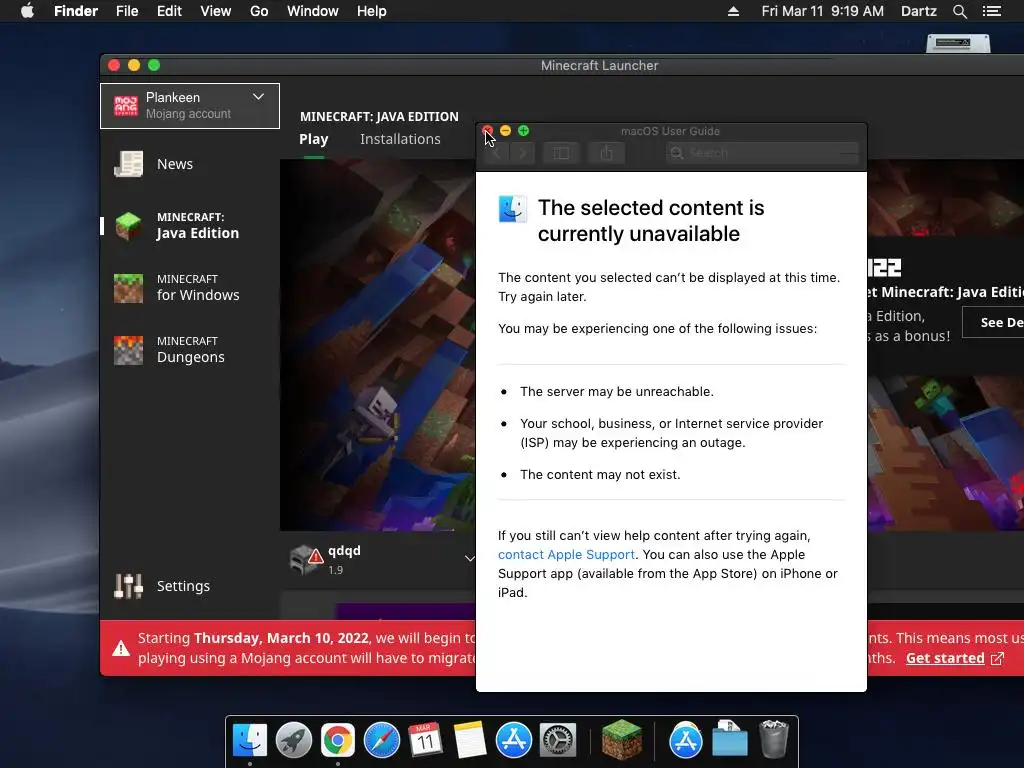Click forward arrow in macOS User Guide
1024x768 pixels.
(x=522, y=153)
